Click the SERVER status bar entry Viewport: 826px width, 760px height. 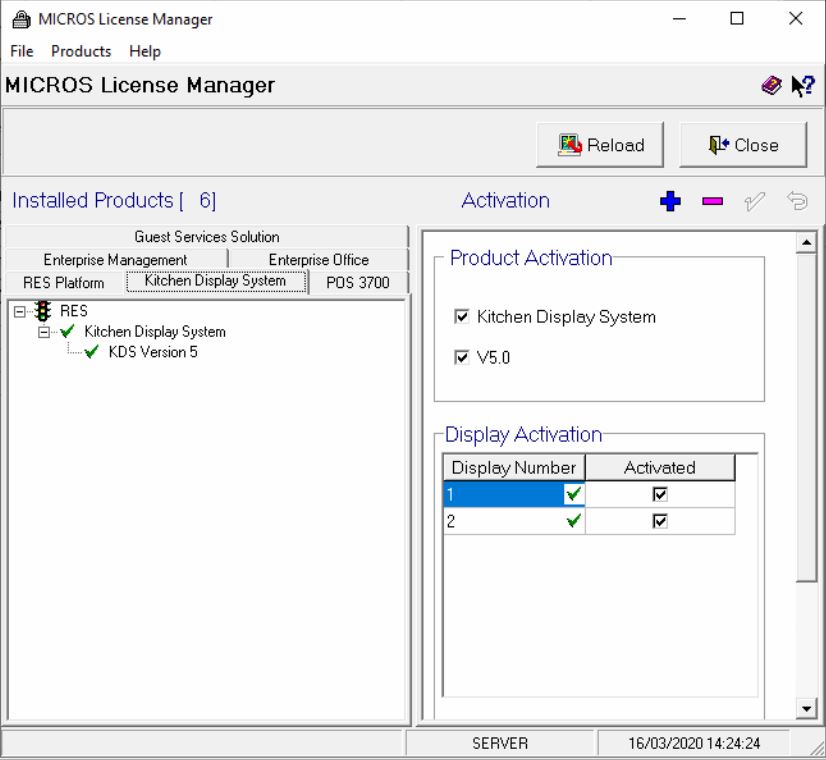(500, 743)
